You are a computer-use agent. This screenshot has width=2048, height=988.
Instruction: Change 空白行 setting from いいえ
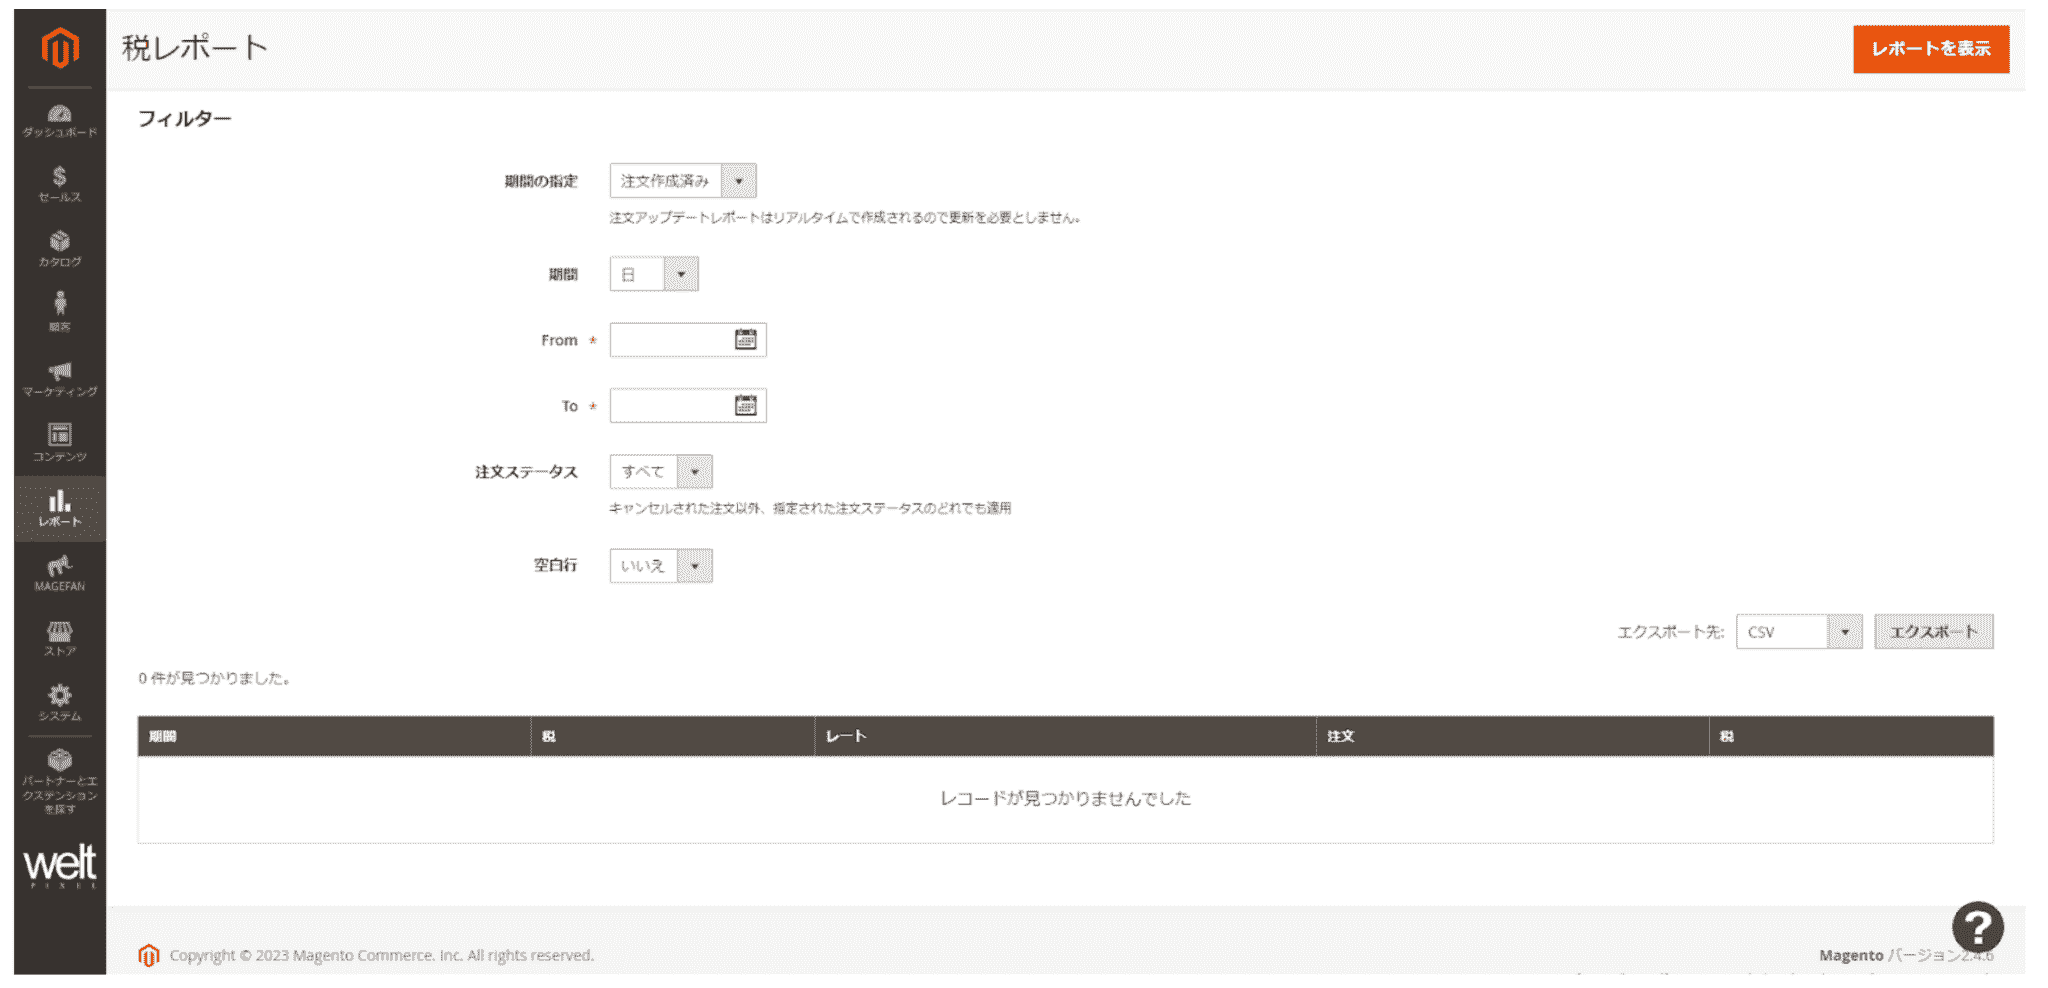pyautogui.click(x=696, y=566)
